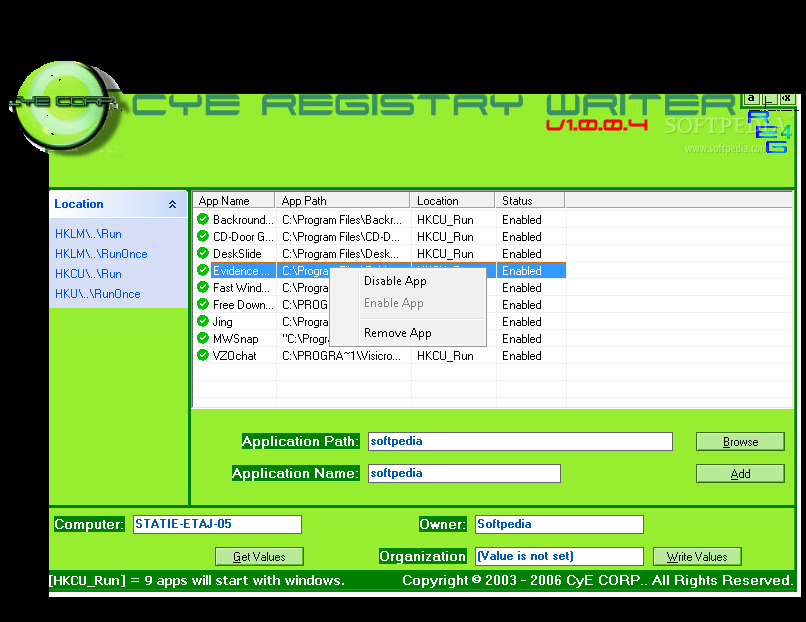
Task: Click Enabled status in MWSnap row
Action: 522,339
